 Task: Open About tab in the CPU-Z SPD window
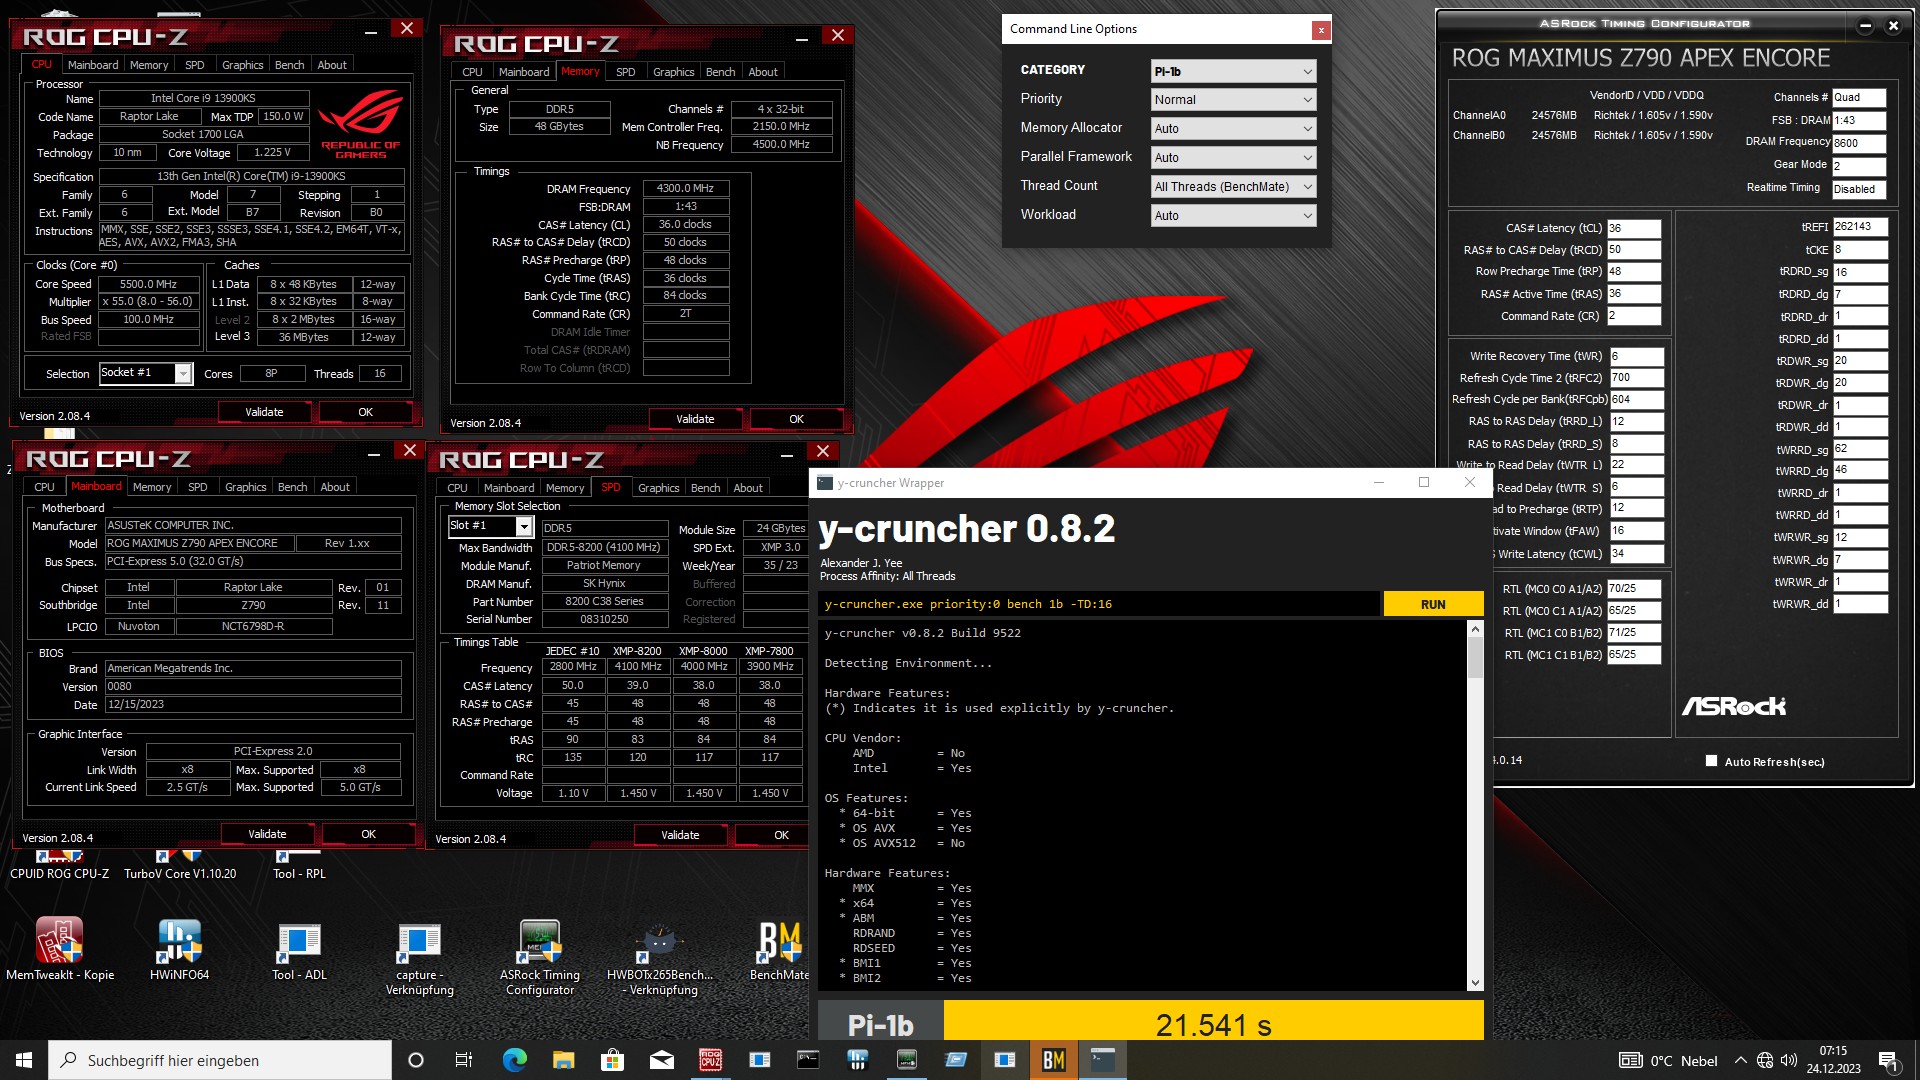[x=748, y=488]
